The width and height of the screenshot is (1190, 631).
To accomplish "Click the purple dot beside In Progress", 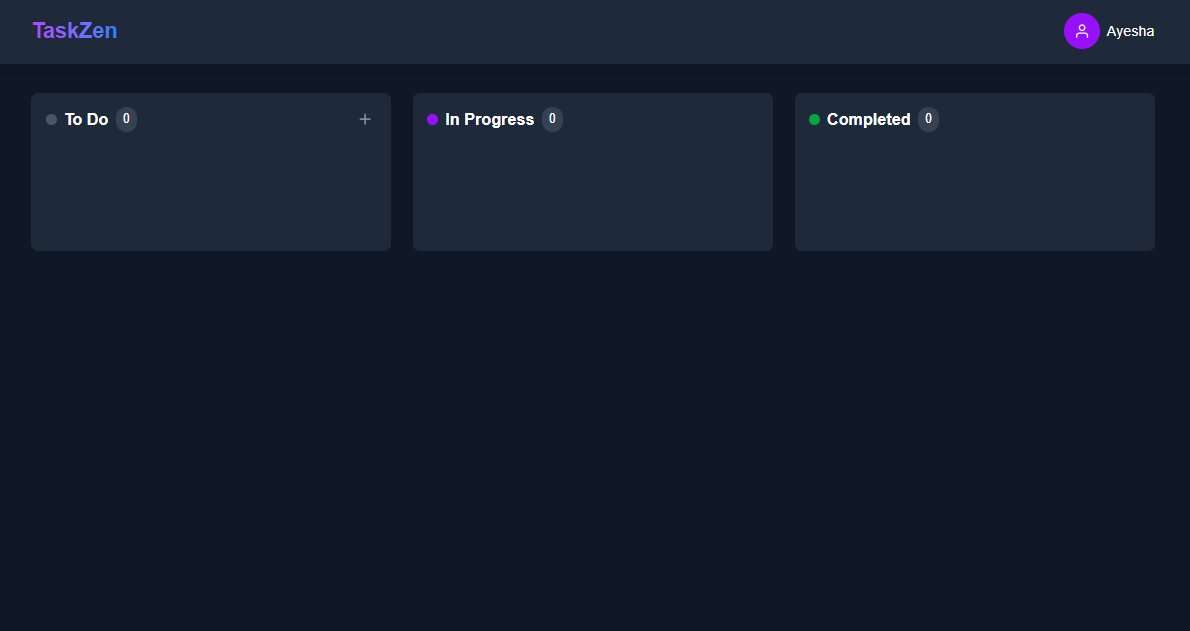I will (432, 119).
